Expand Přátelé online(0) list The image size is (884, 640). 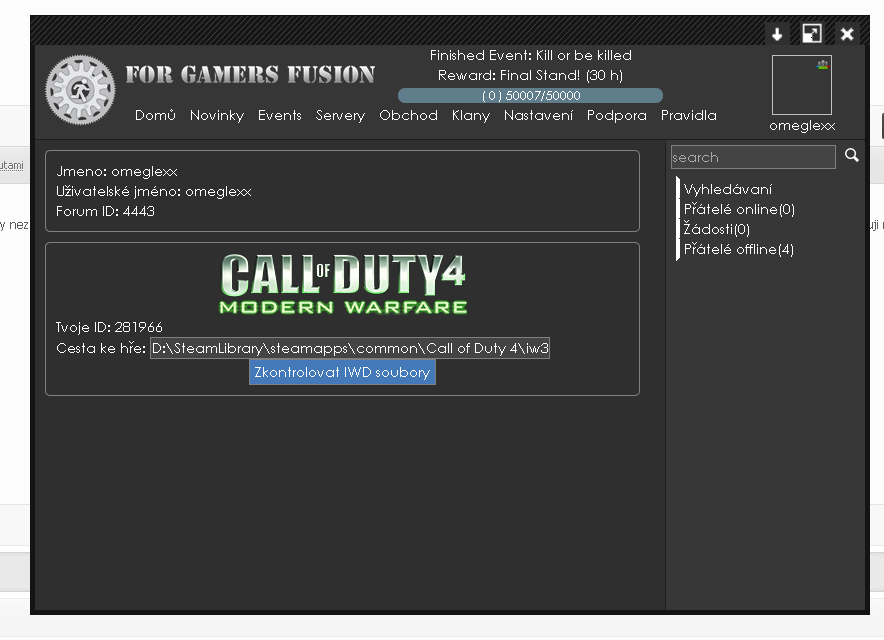739,209
